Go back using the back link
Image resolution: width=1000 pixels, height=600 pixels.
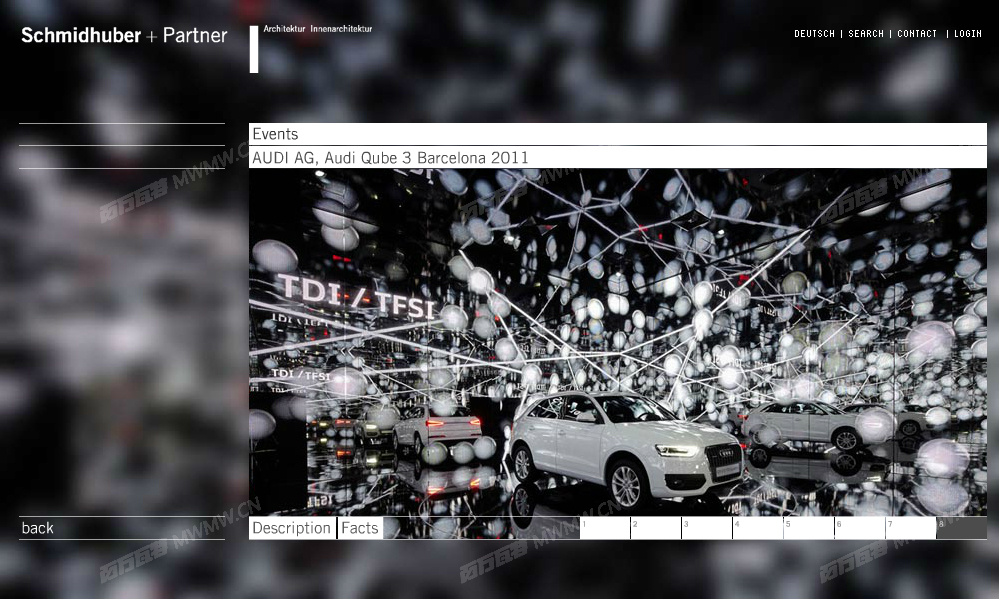[38, 528]
